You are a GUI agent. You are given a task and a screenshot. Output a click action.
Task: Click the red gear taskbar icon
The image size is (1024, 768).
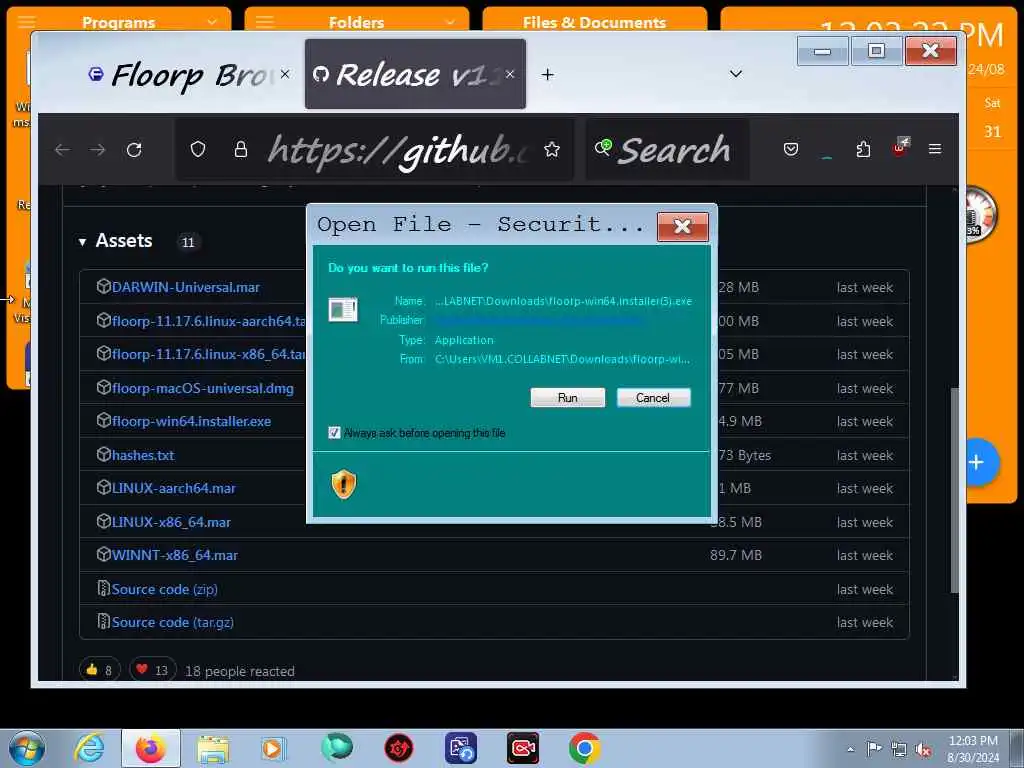point(398,748)
